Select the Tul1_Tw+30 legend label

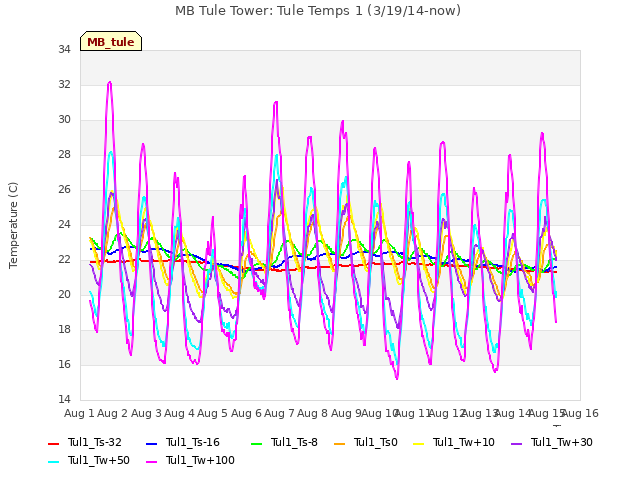pos(562,442)
